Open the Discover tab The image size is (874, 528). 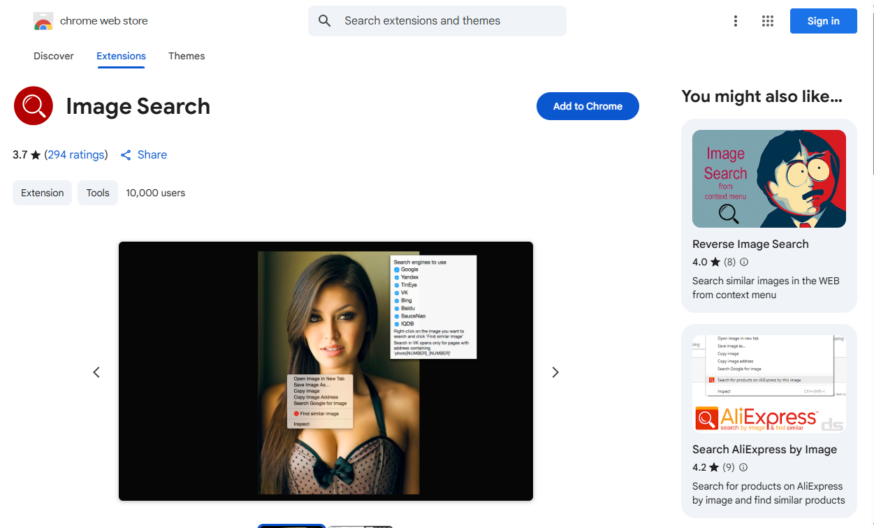54,56
